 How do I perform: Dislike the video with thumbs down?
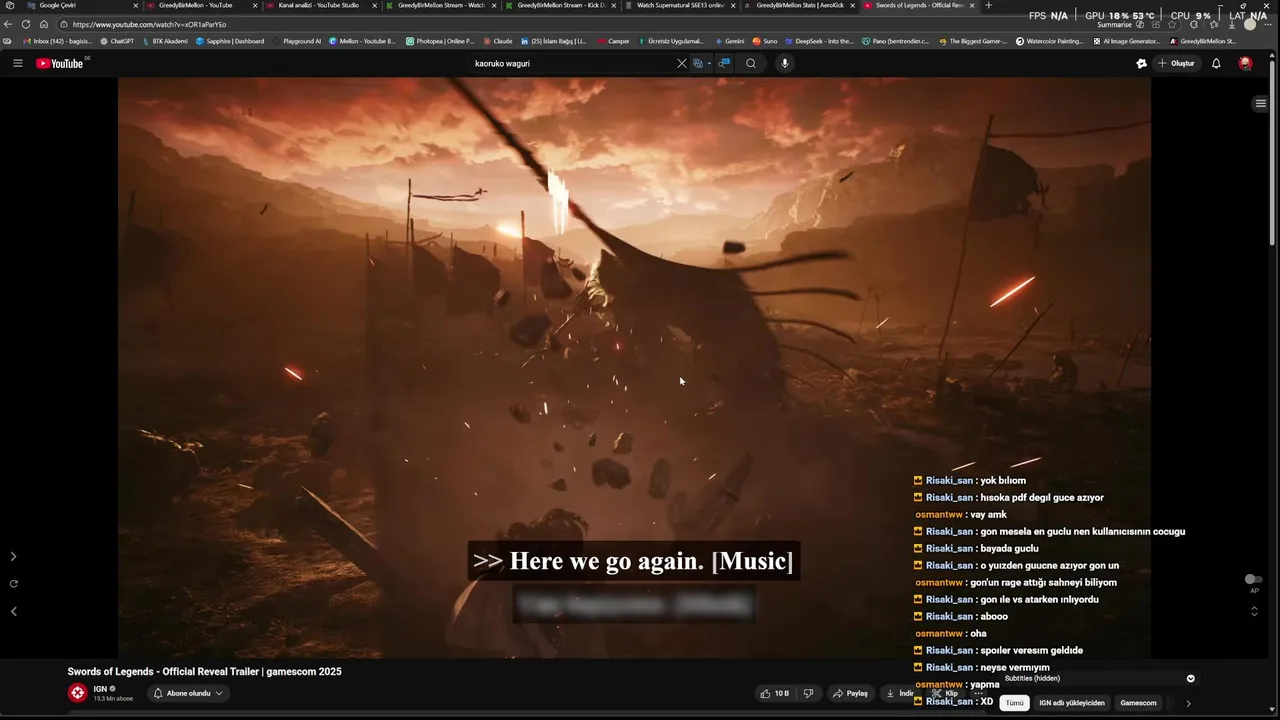(808, 693)
